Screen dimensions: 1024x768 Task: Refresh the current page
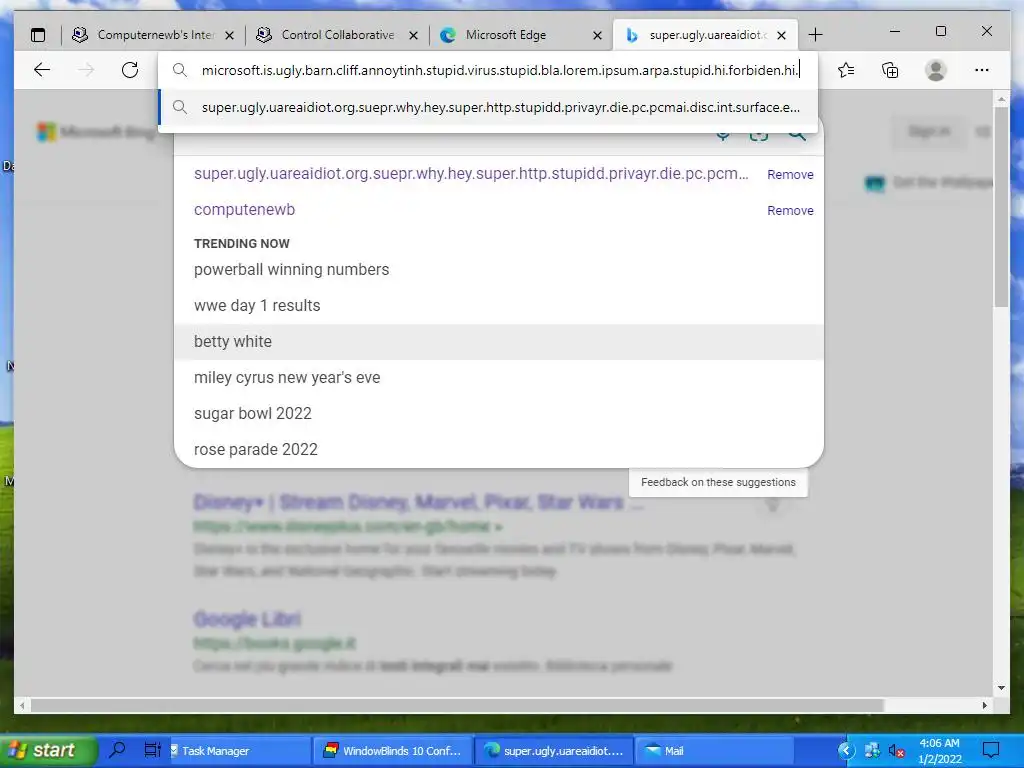click(x=130, y=70)
